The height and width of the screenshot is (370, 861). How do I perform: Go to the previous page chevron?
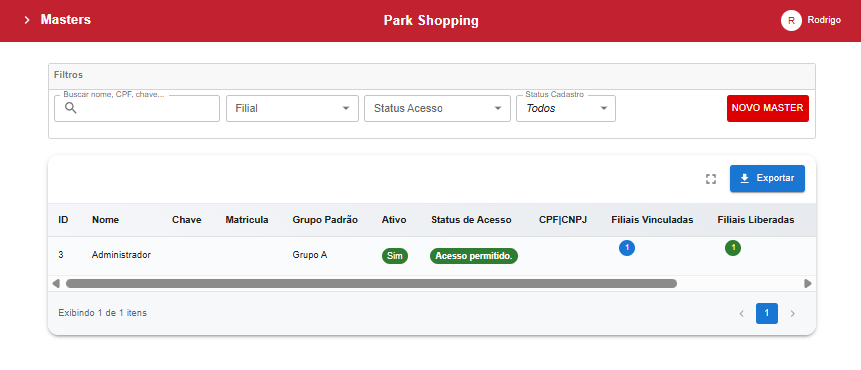point(741,313)
